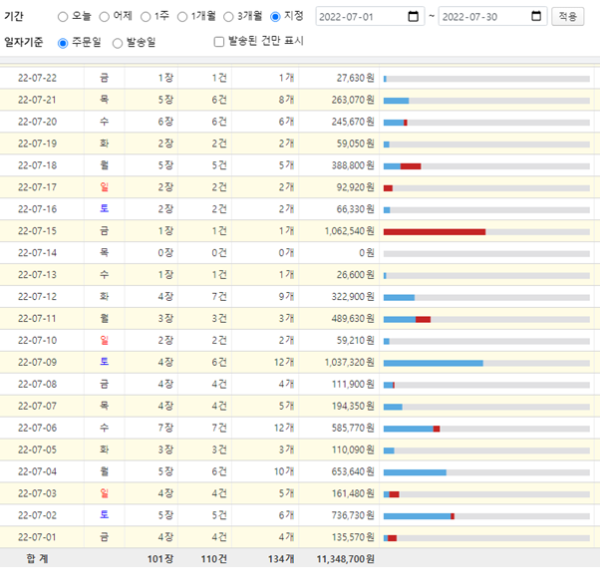The height and width of the screenshot is (572, 600).
Task: Select the 어제 period radio button
Action: point(104,17)
